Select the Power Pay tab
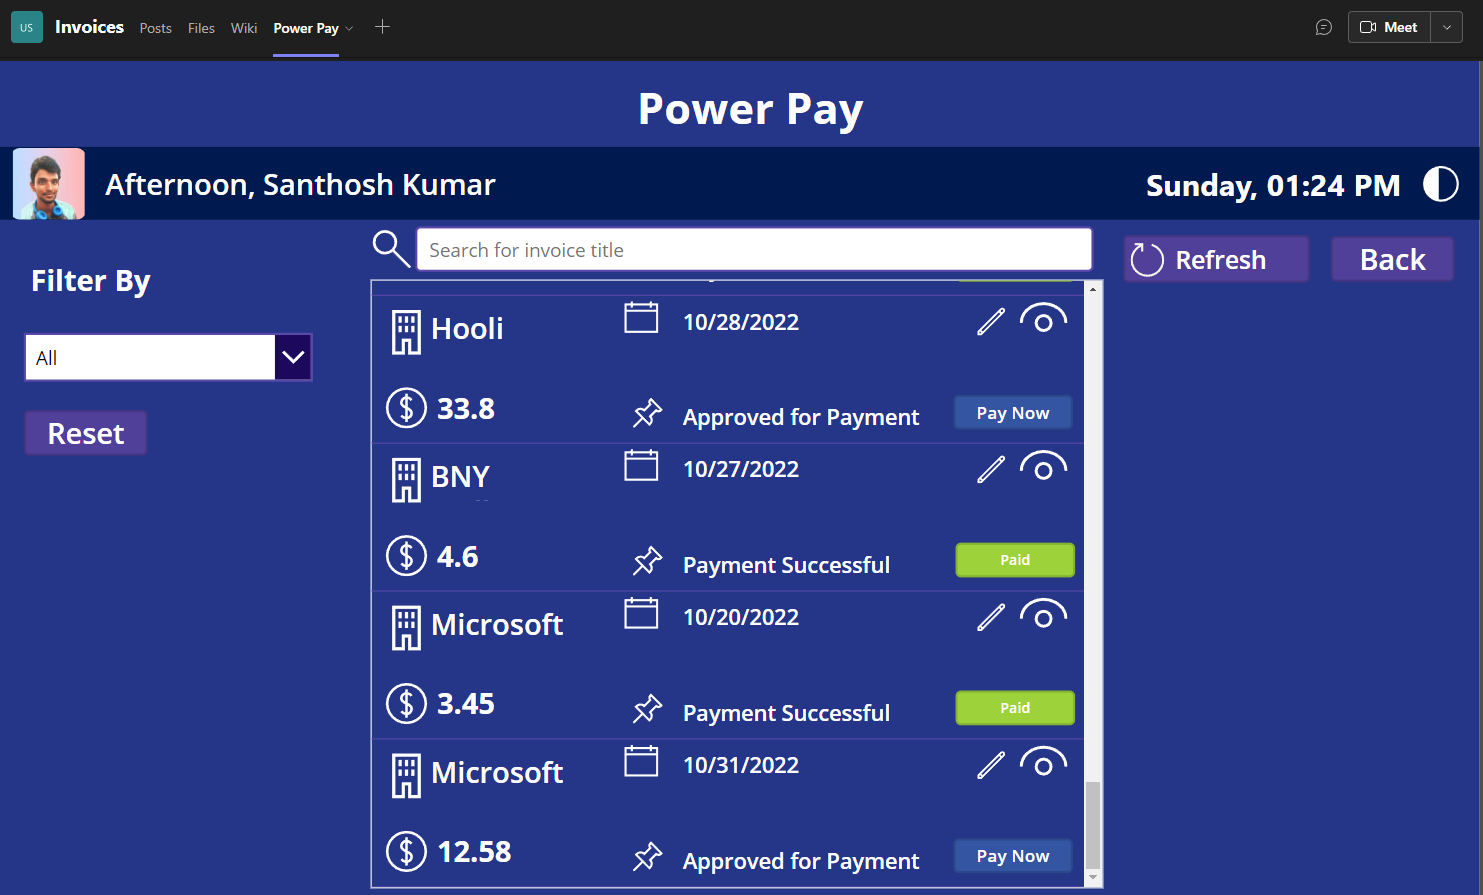This screenshot has height=895, width=1483. pos(306,28)
